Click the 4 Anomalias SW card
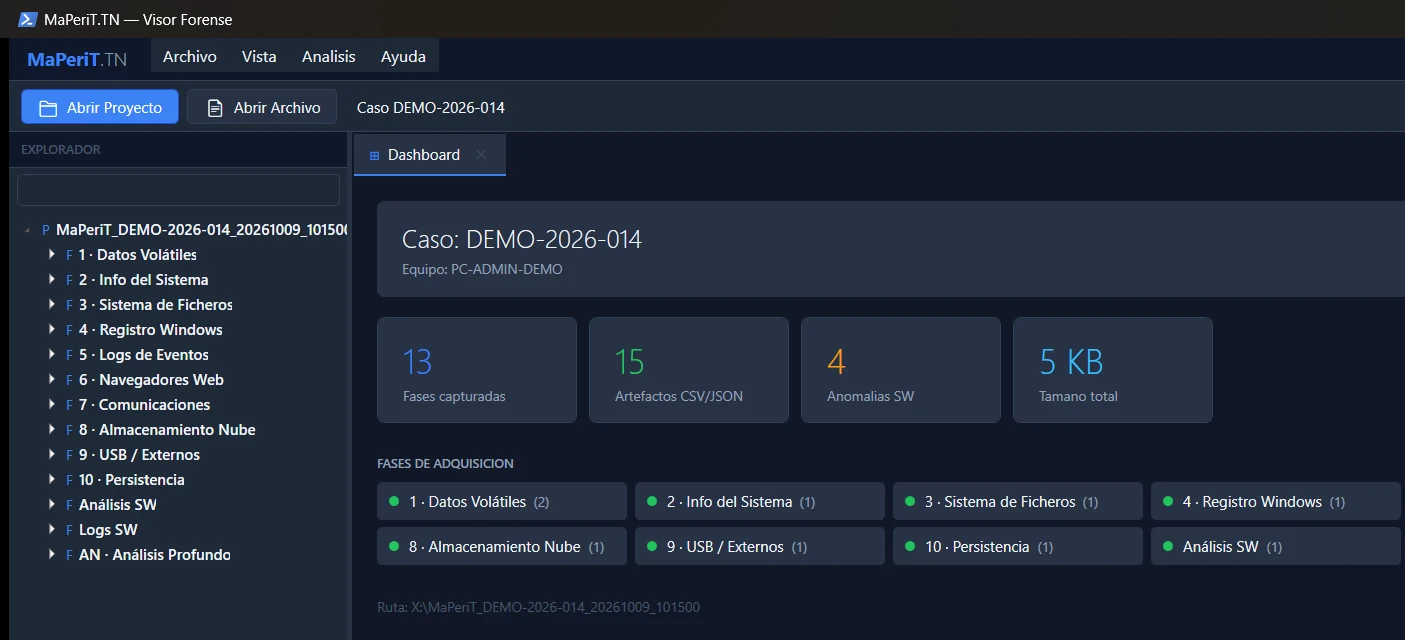Image resolution: width=1405 pixels, height=640 pixels. (x=901, y=370)
